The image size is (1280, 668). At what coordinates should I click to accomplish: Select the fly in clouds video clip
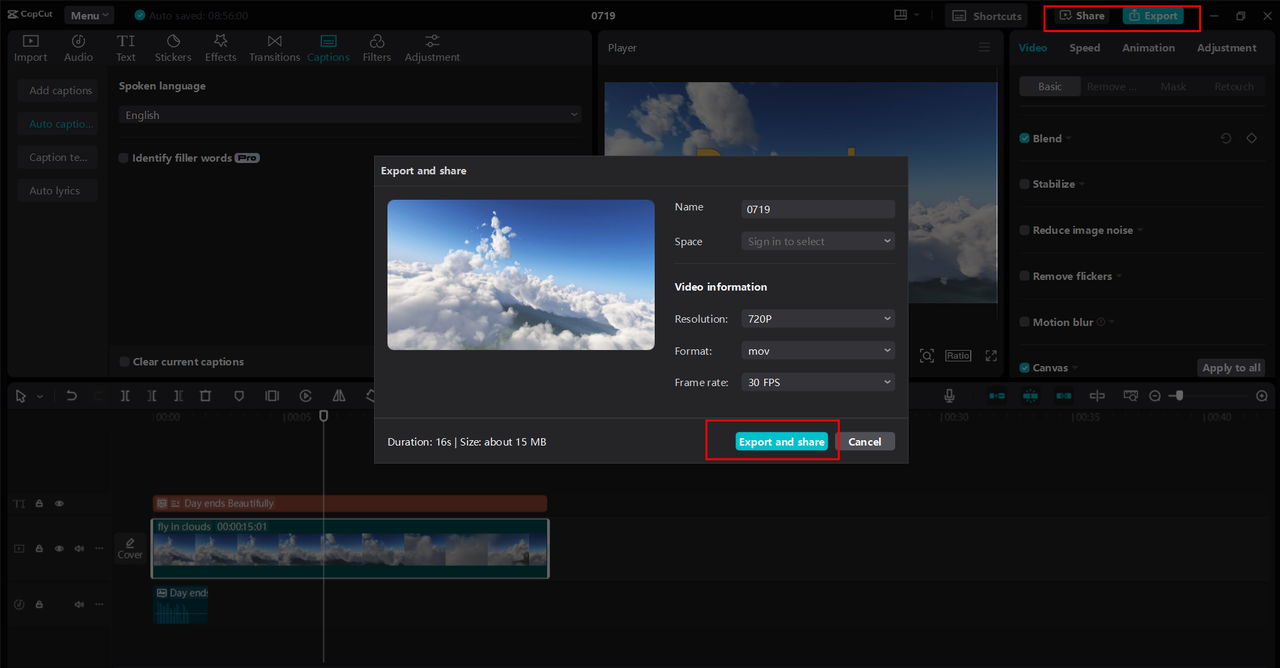tap(350, 548)
